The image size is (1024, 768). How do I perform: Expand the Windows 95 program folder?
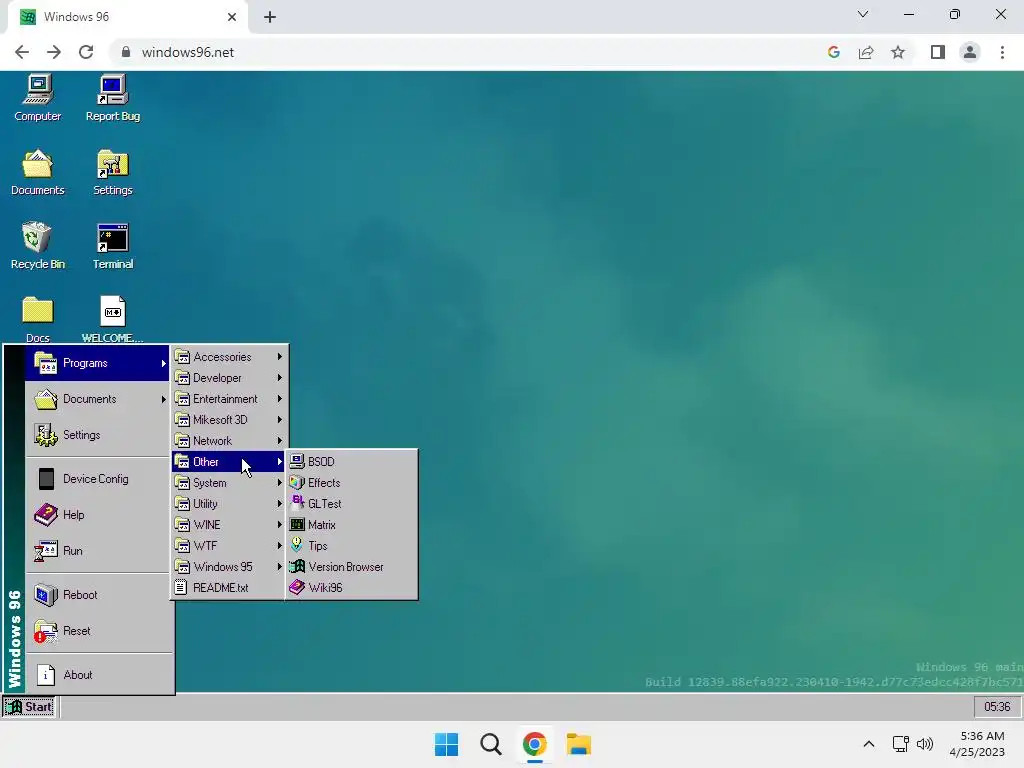[x=229, y=566]
